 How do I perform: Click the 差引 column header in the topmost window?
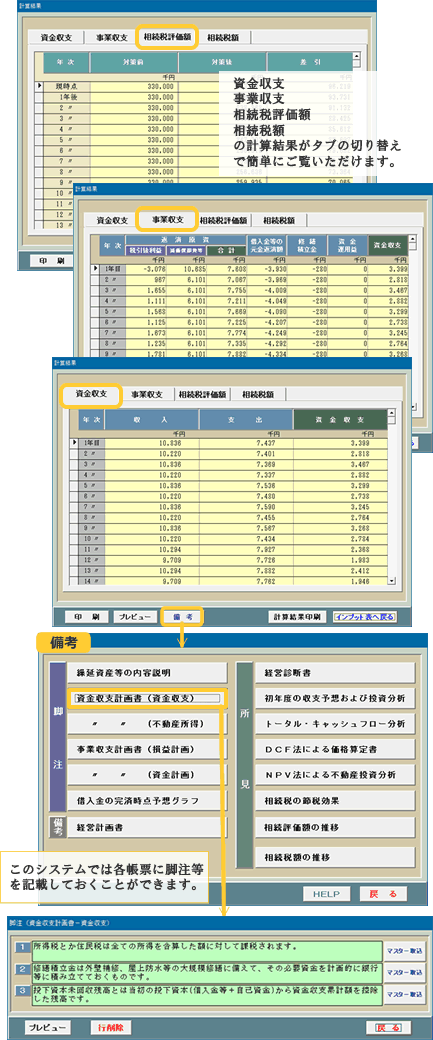pos(310,64)
